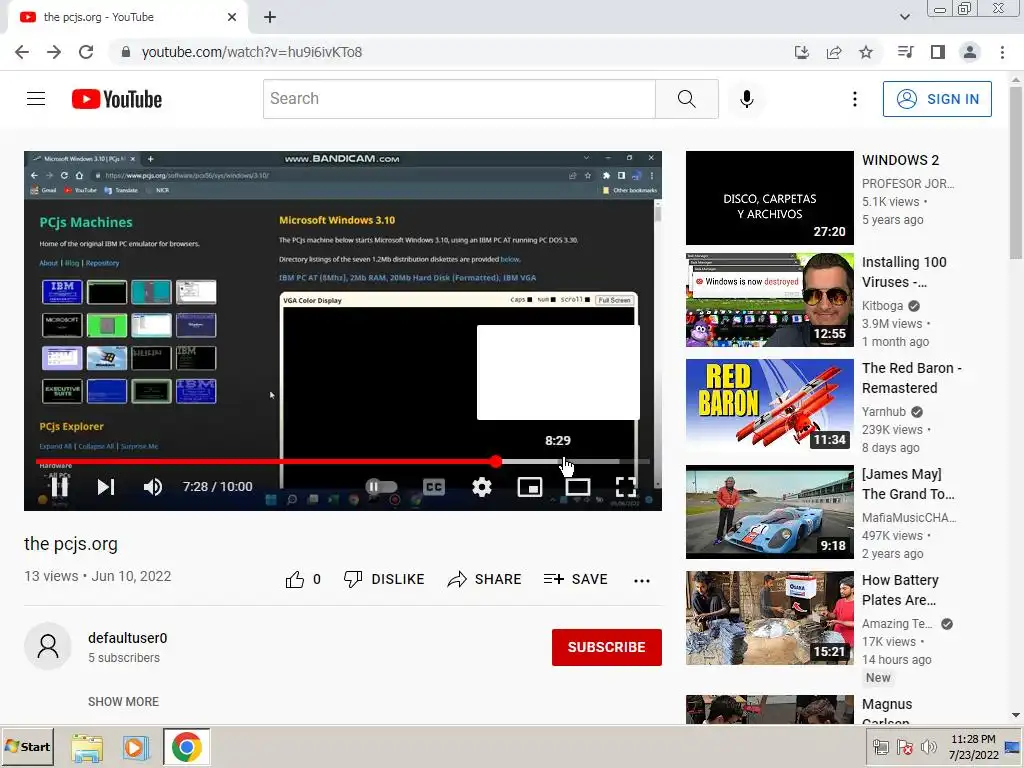This screenshot has height=768, width=1024.
Task: Reload the YouTube page
Action: [86, 52]
